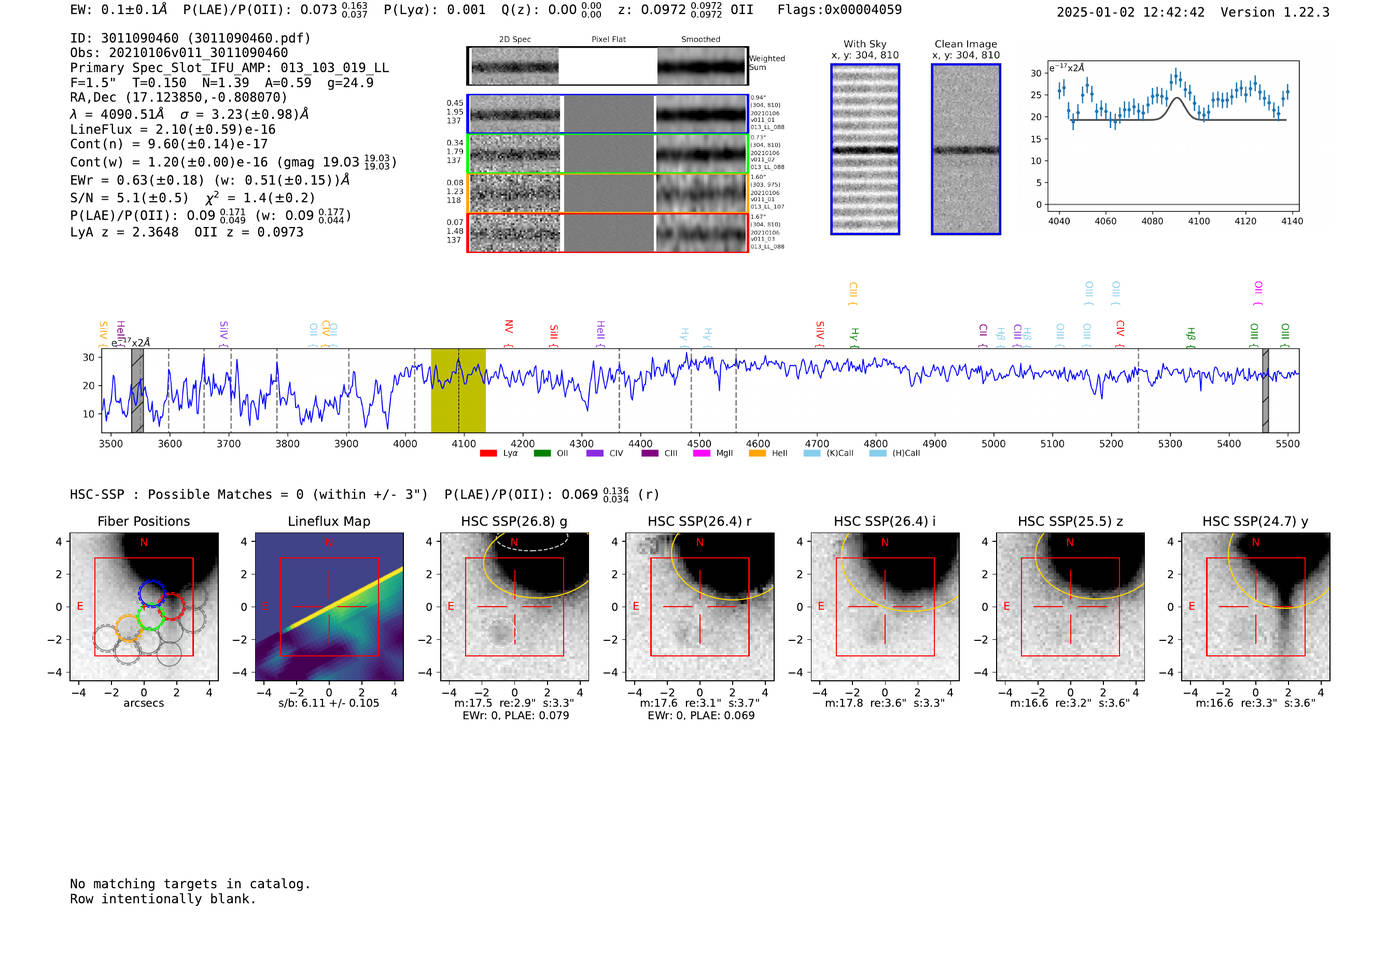Select the Clean Image CCD cutout

966,149
